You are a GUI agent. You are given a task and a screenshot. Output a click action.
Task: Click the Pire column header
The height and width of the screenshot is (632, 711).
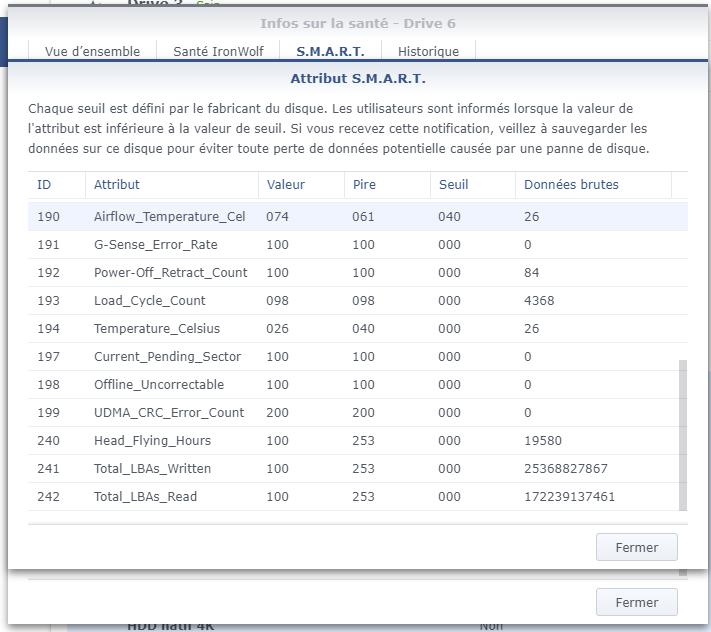(x=363, y=185)
